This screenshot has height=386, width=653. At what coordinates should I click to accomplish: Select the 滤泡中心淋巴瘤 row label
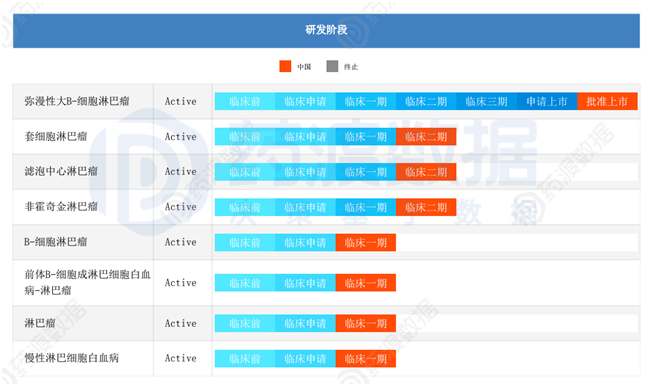point(61,172)
